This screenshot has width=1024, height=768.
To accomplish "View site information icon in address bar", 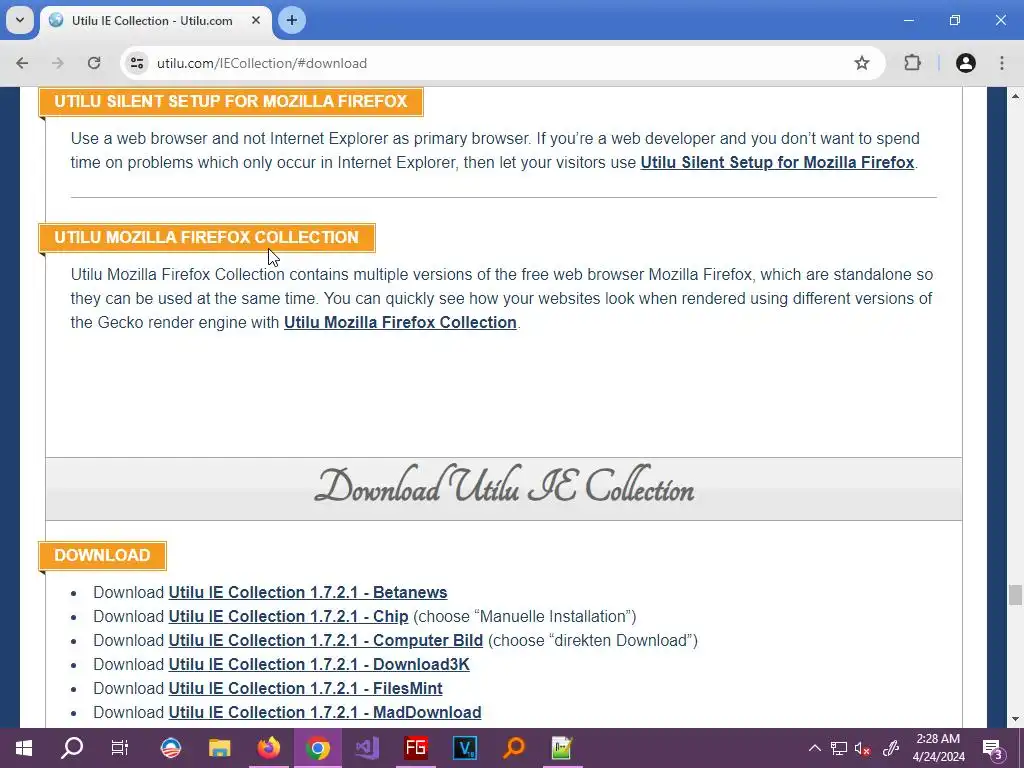I will click(136, 63).
